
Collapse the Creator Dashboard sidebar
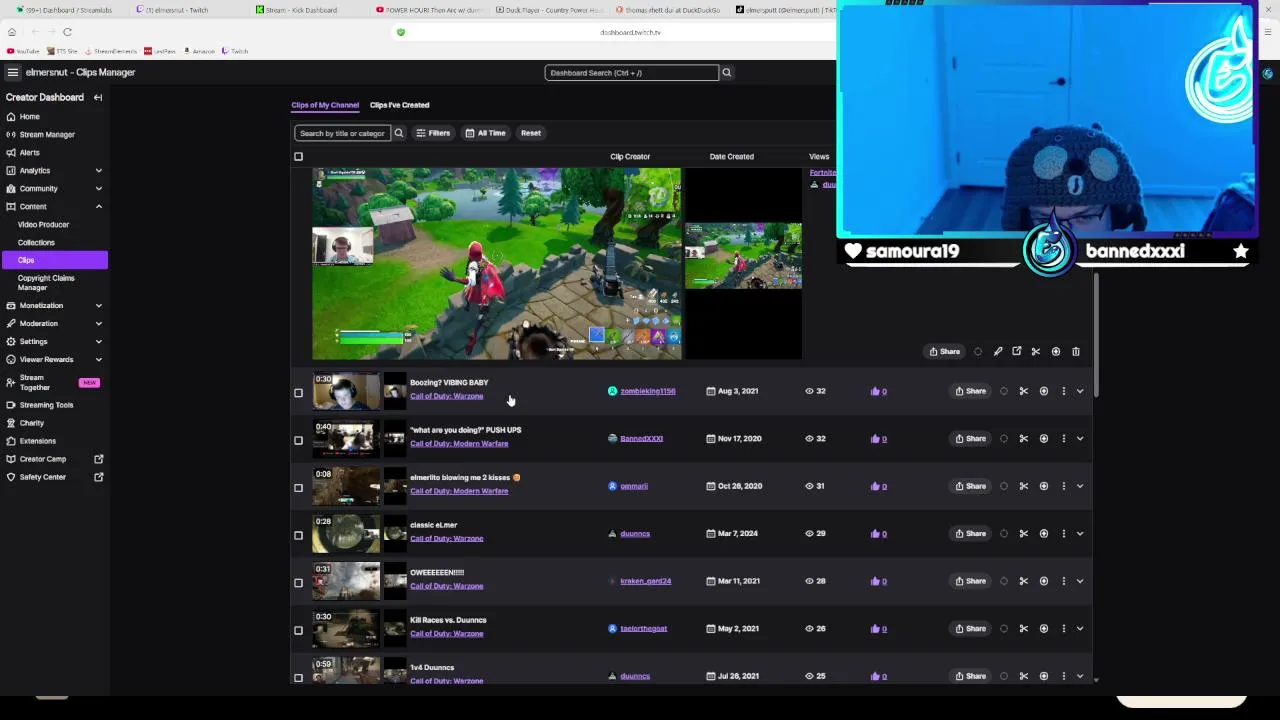pyautogui.click(x=98, y=97)
